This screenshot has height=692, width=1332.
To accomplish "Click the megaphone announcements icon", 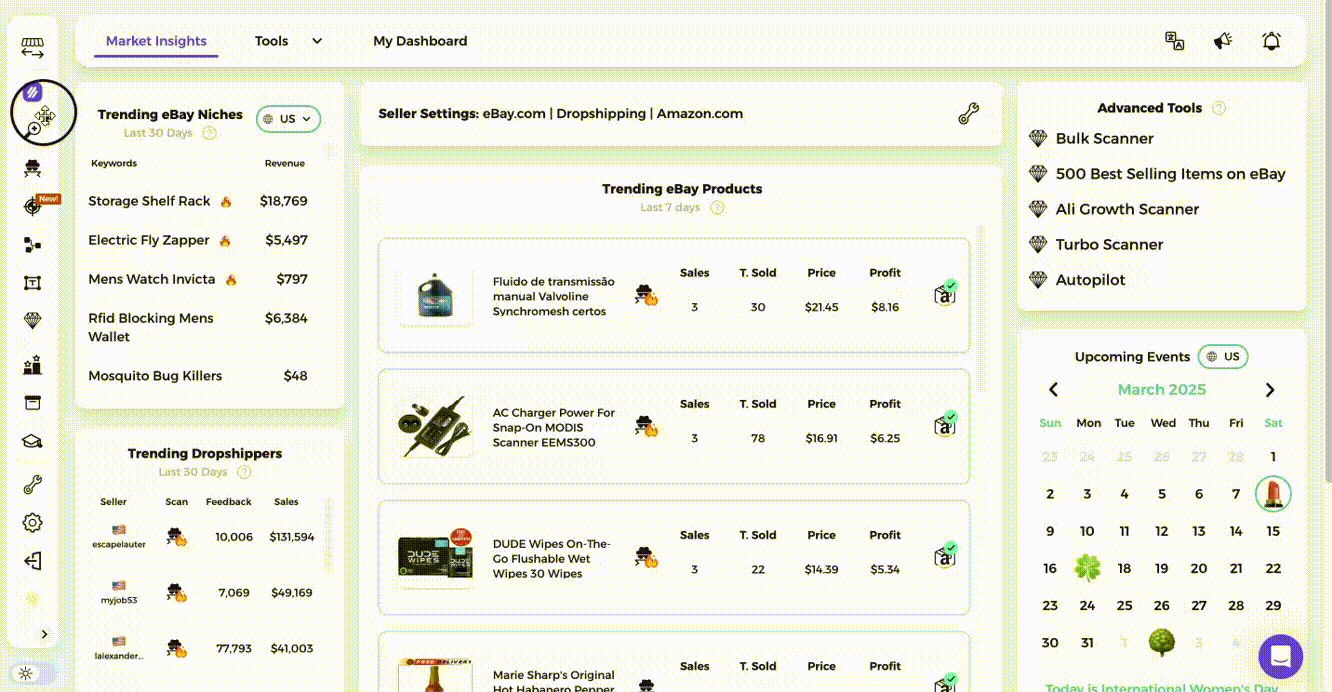I will pyautogui.click(x=1222, y=41).
